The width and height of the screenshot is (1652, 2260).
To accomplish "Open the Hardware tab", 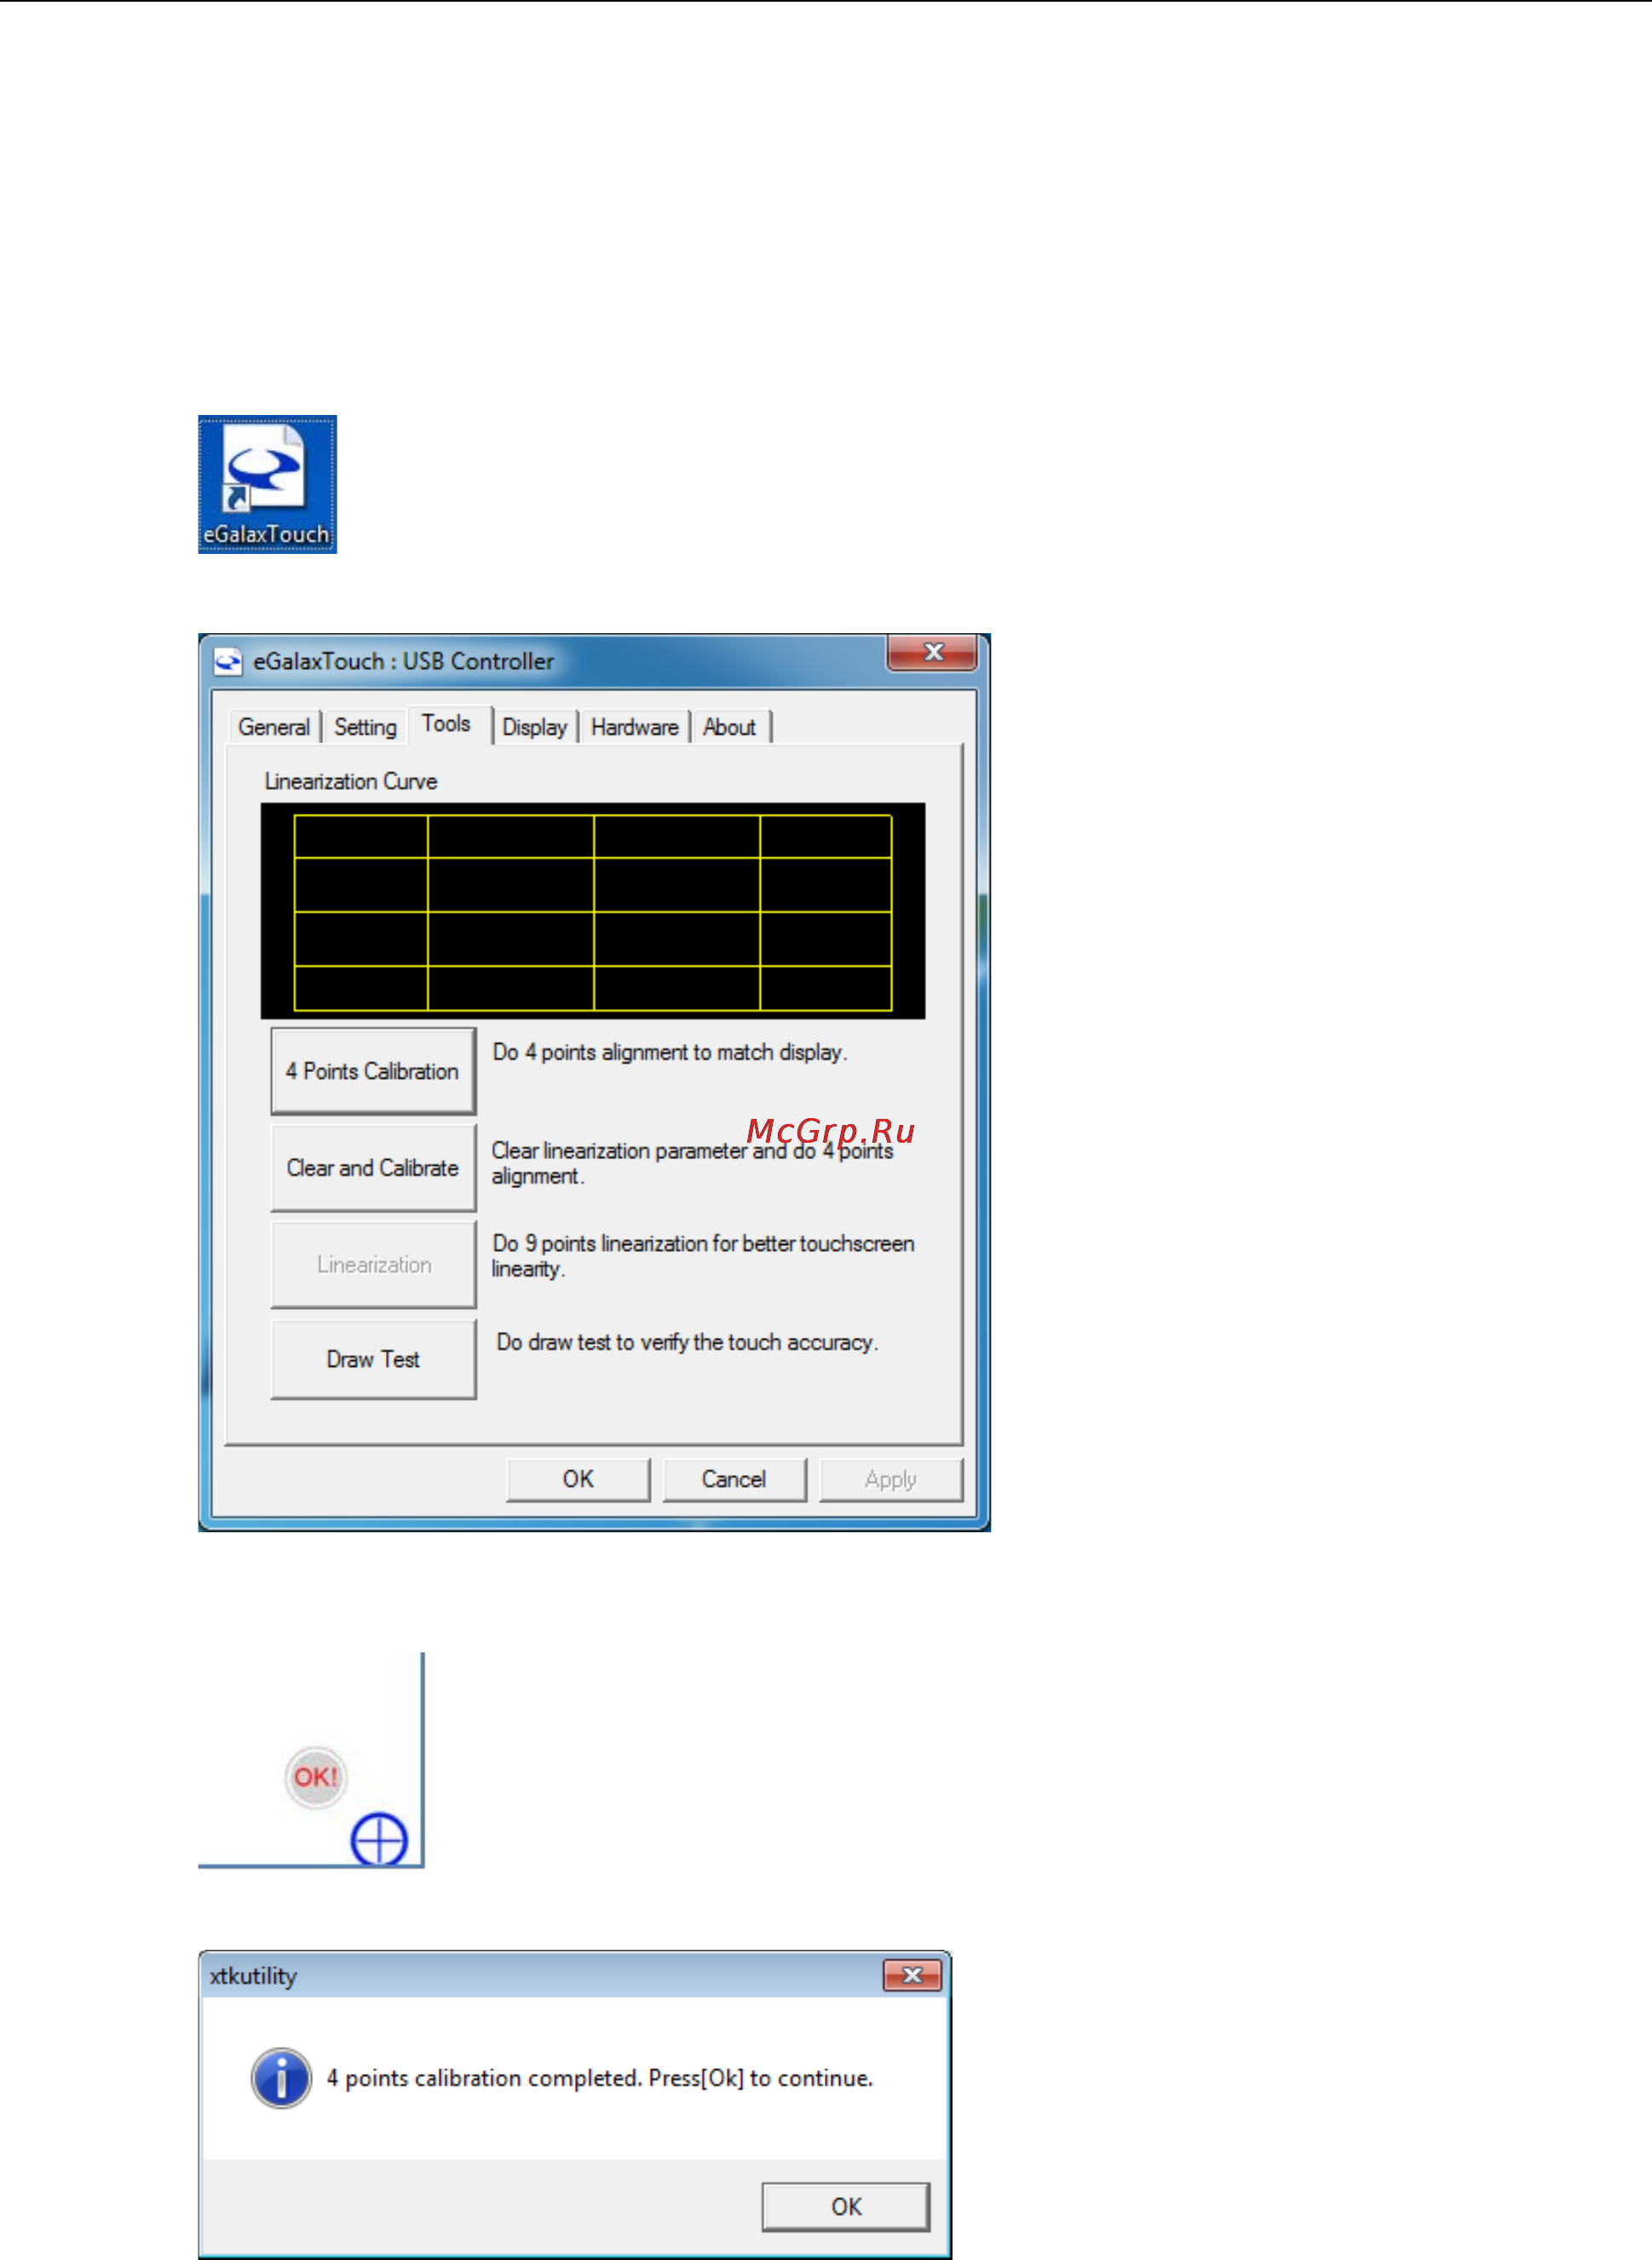I will click(x=634, y=727).
